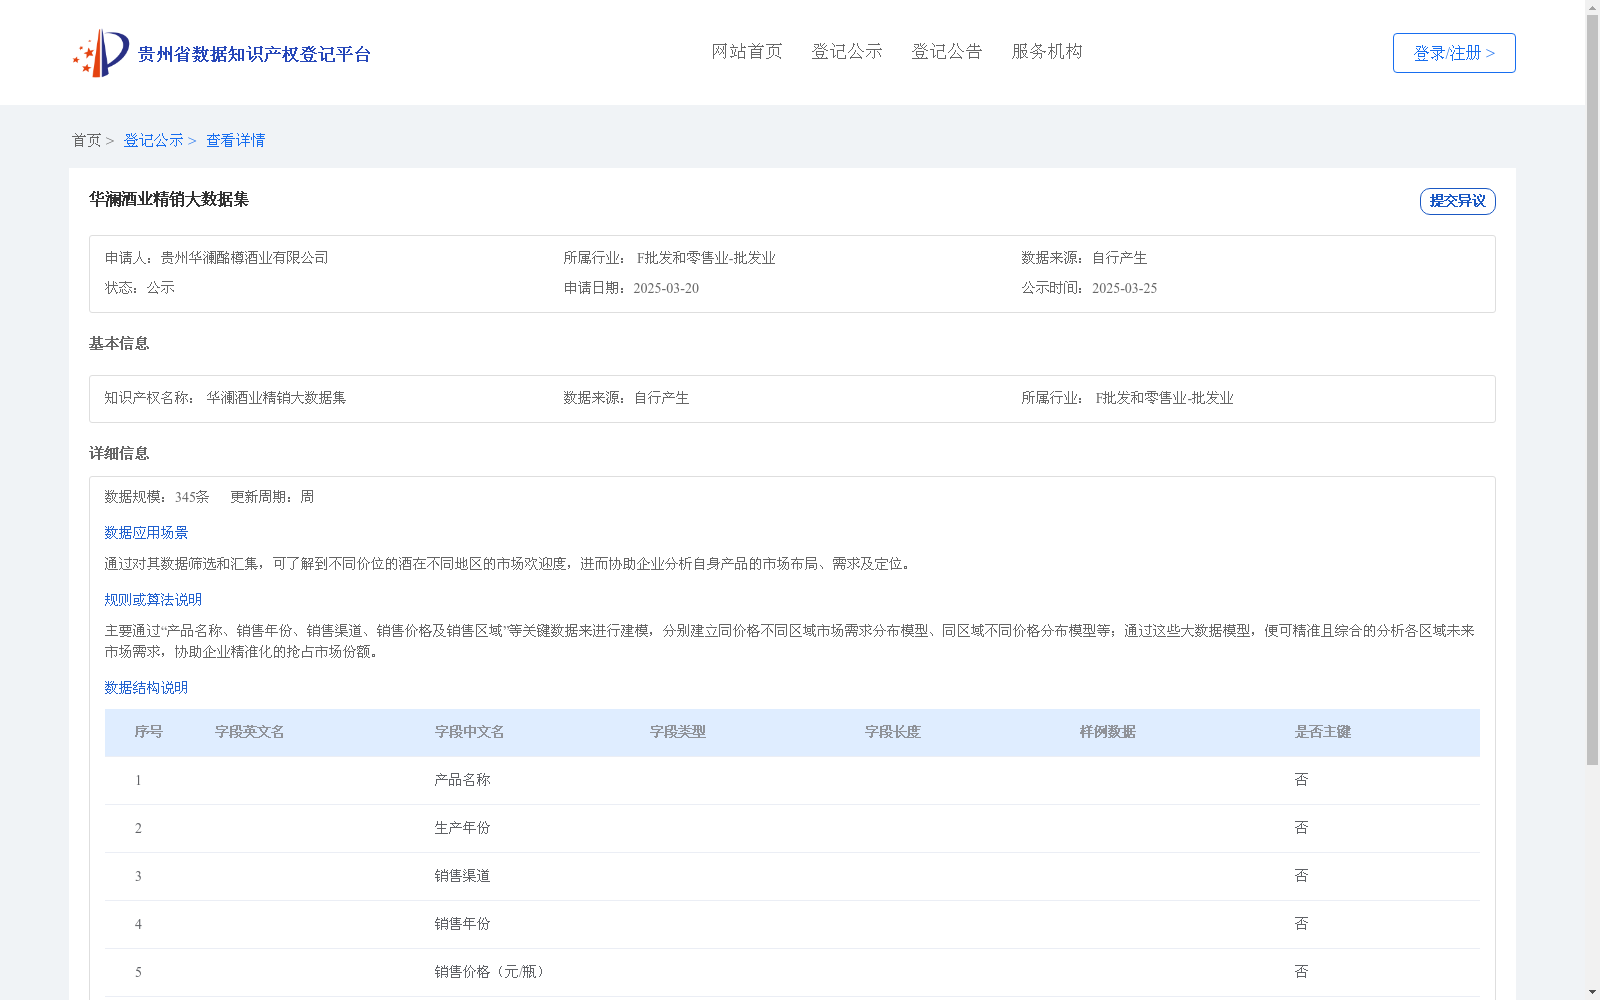Select 服务机构 in the top navigation

(x=1047, y=51)
